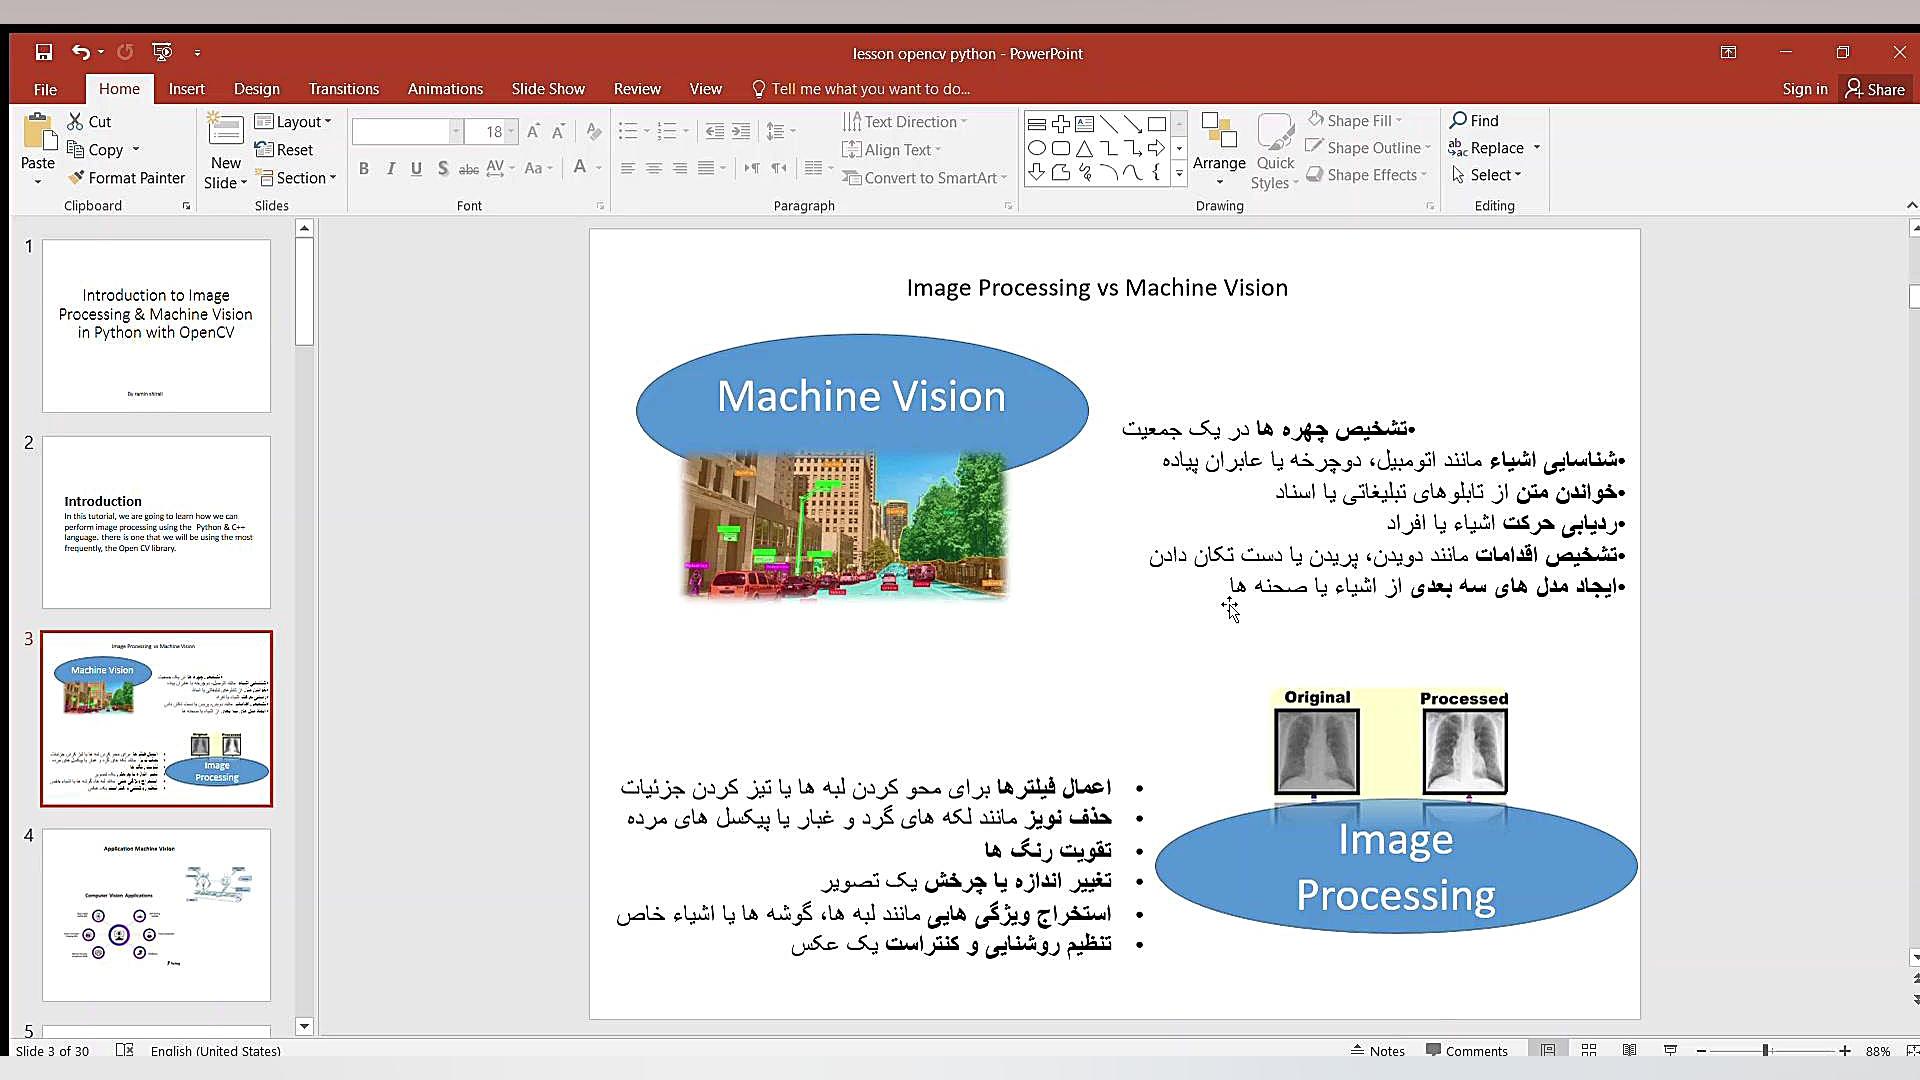Clear all formatting with the eraser icon

(594, 131)
